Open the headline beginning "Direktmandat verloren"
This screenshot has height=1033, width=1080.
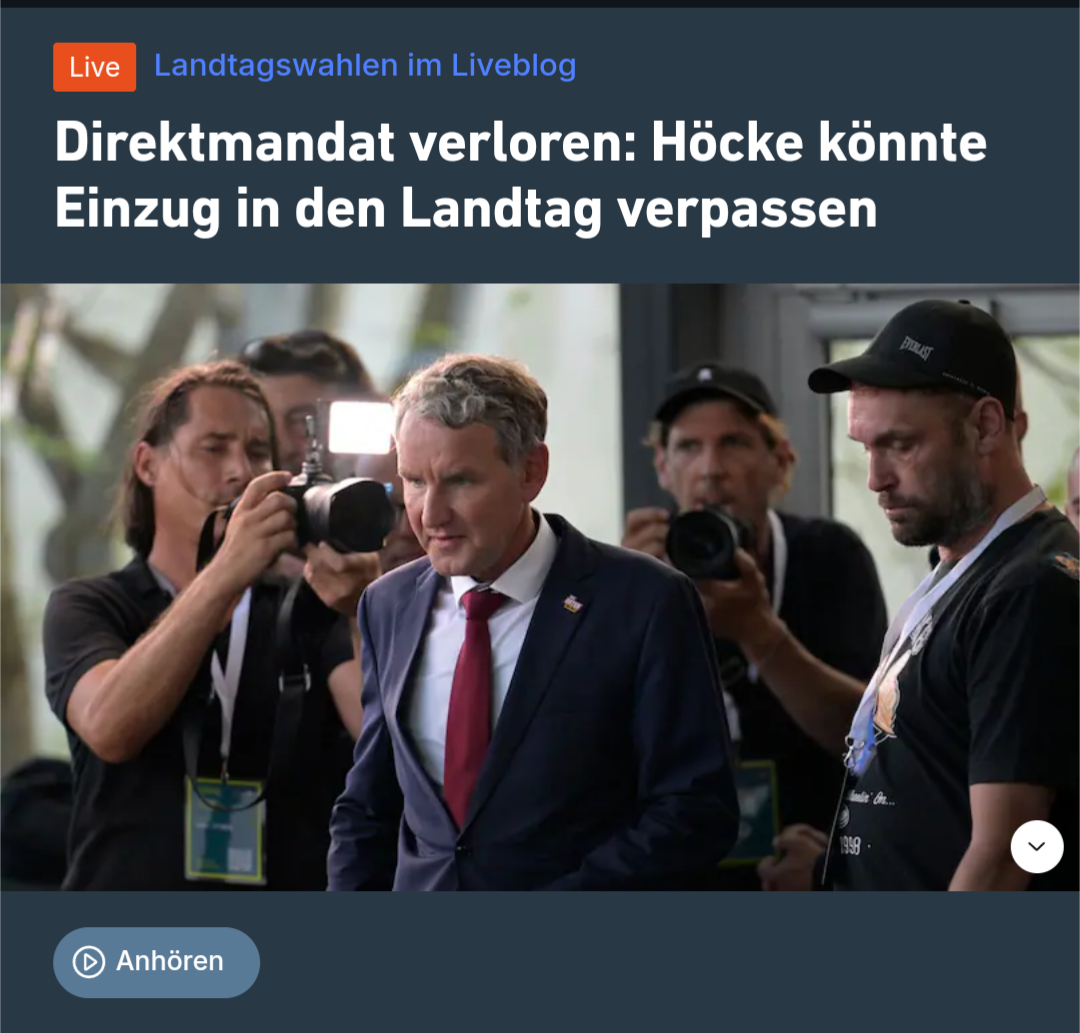(x=521, y=175)
